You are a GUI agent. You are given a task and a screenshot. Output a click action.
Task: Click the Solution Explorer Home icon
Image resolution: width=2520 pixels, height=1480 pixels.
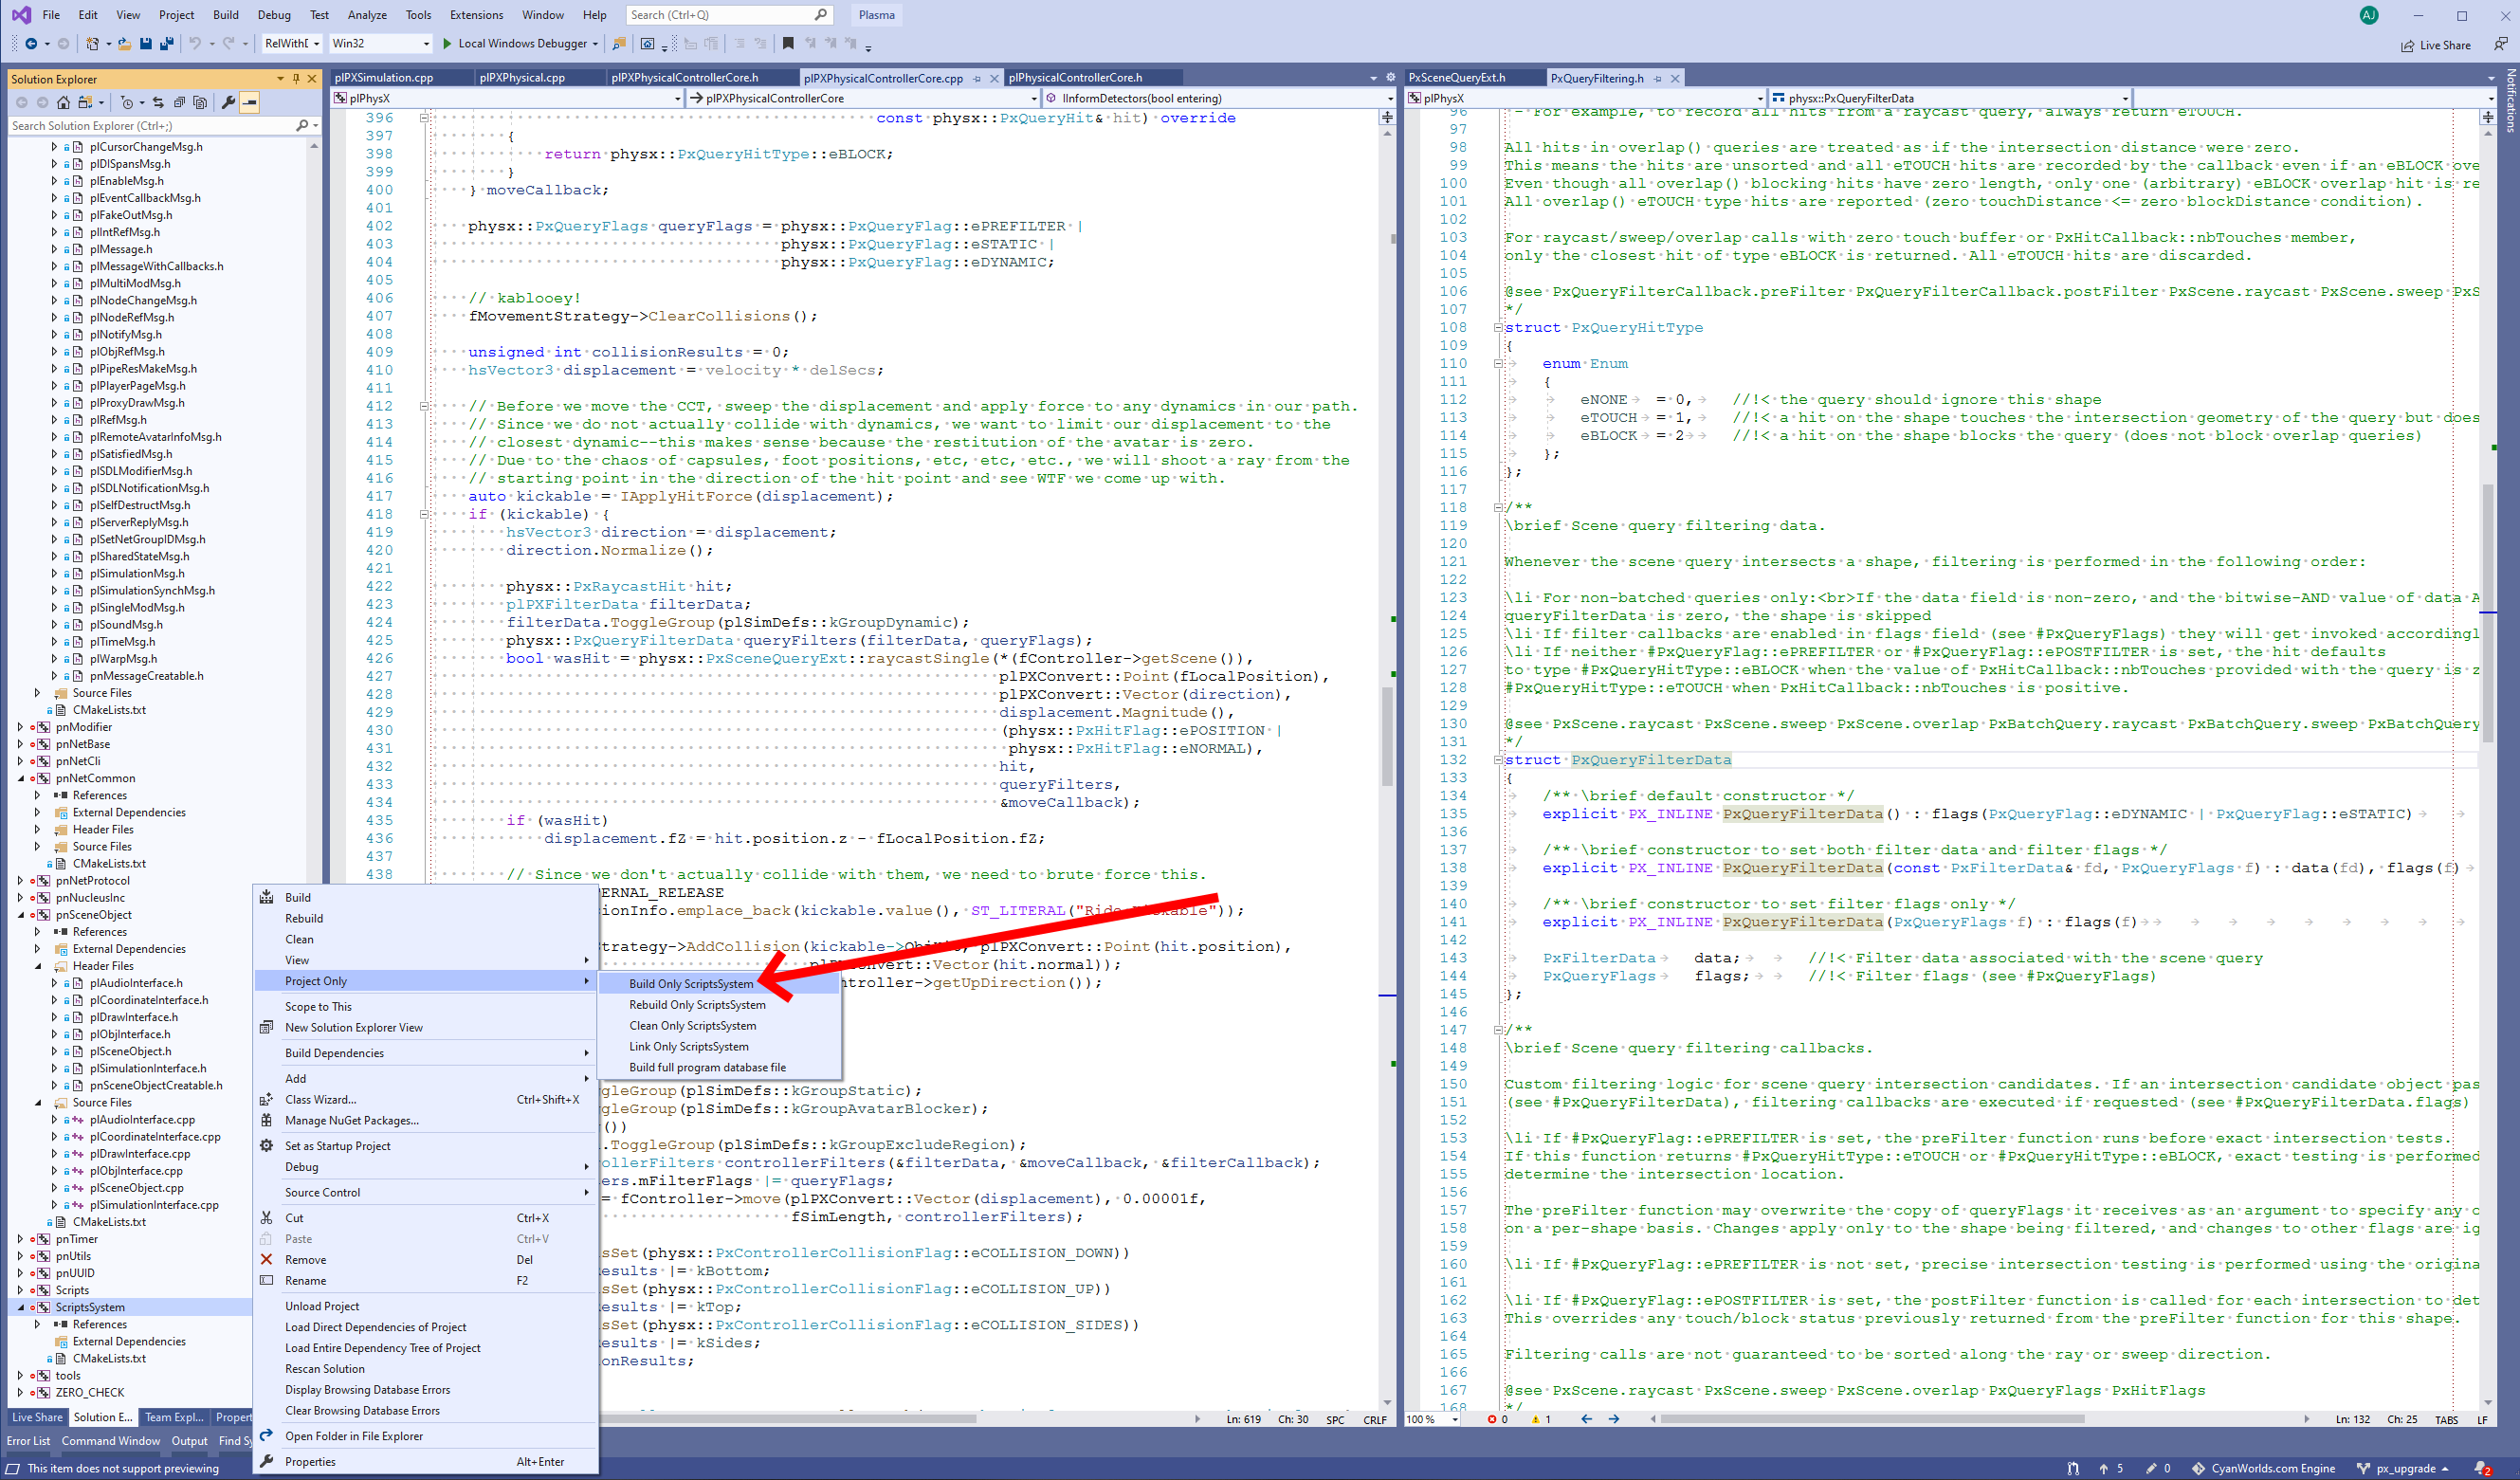pos(63,102)
